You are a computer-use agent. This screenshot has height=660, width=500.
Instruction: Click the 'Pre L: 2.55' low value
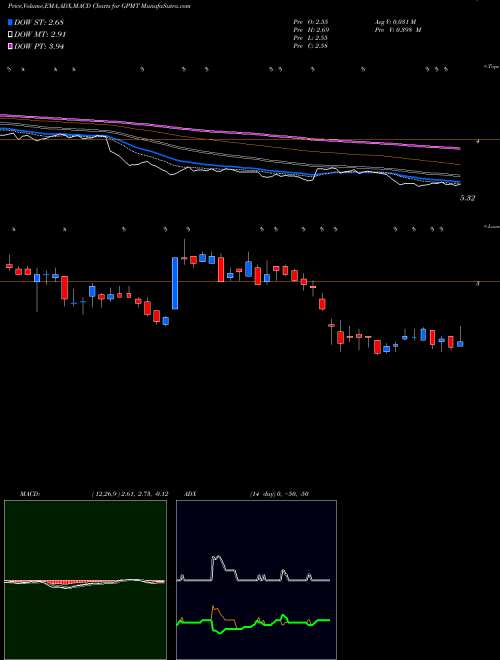pos(311,38)
